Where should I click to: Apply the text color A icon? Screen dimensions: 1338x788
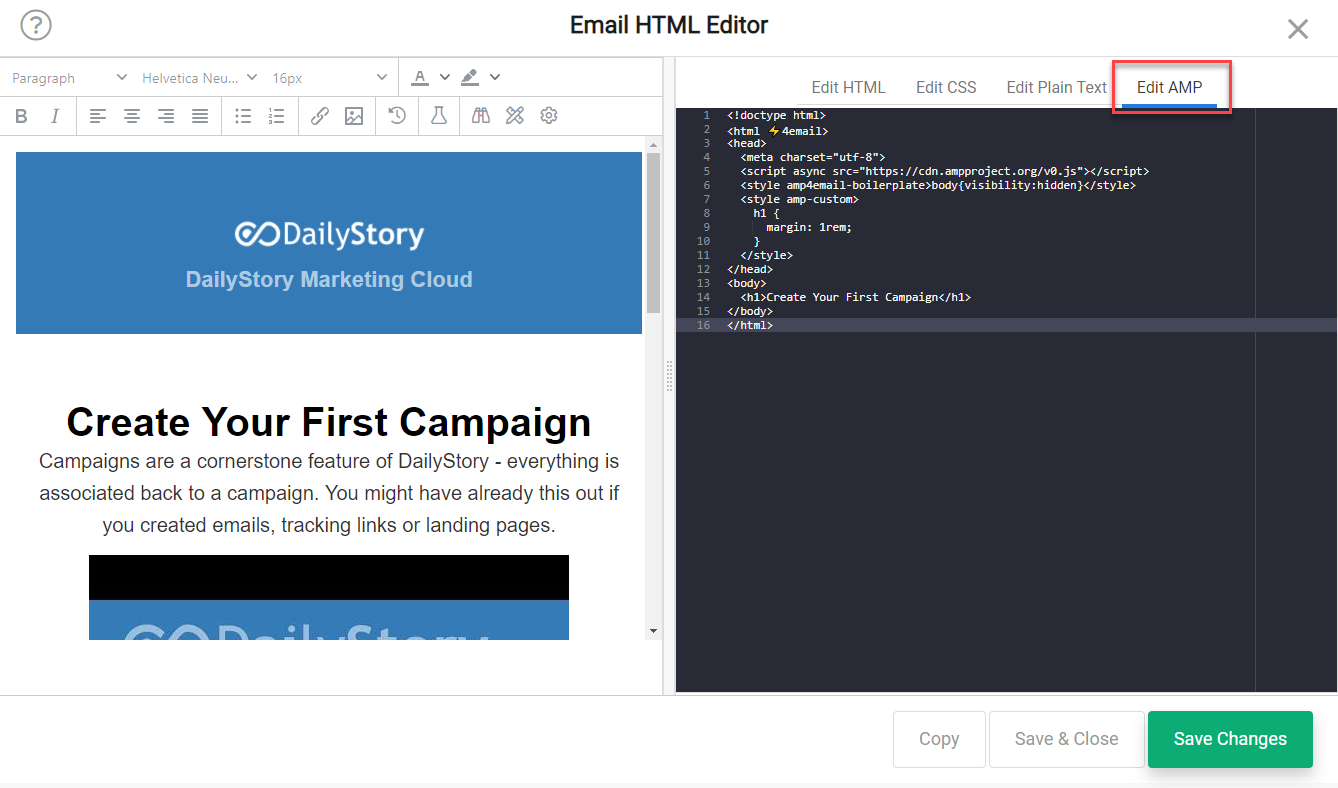(x=420, y=77)
